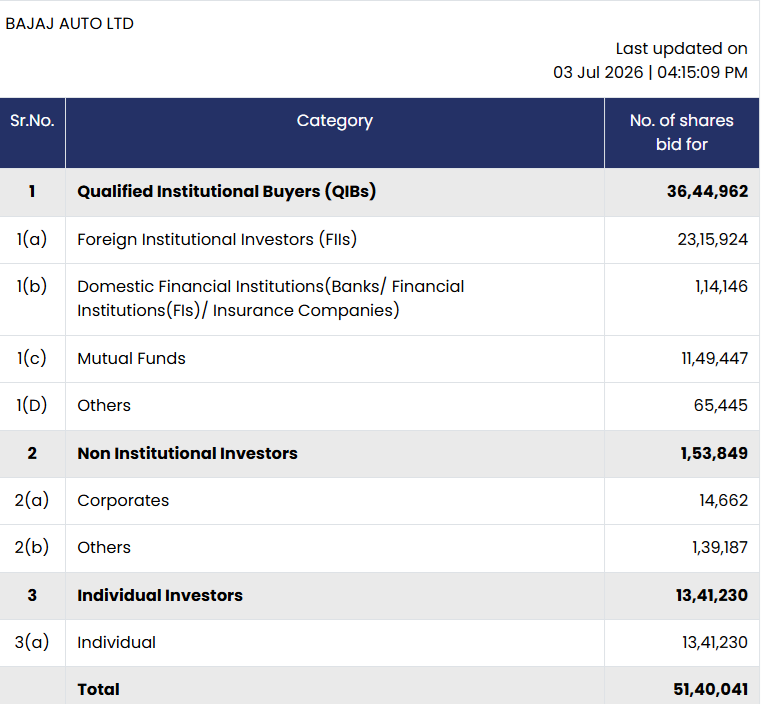Click row 3(a) value 13,41,230
Viewport: 765px width, 704px height.
click(715, 643)
